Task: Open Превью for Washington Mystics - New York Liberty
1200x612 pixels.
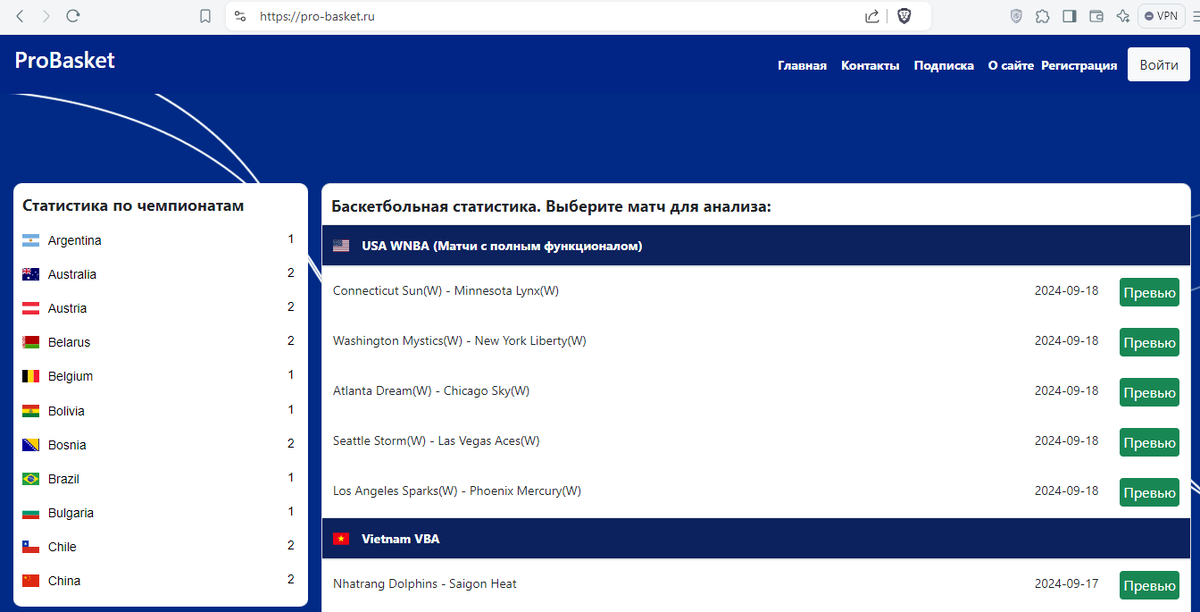Action: [1149, 342]
